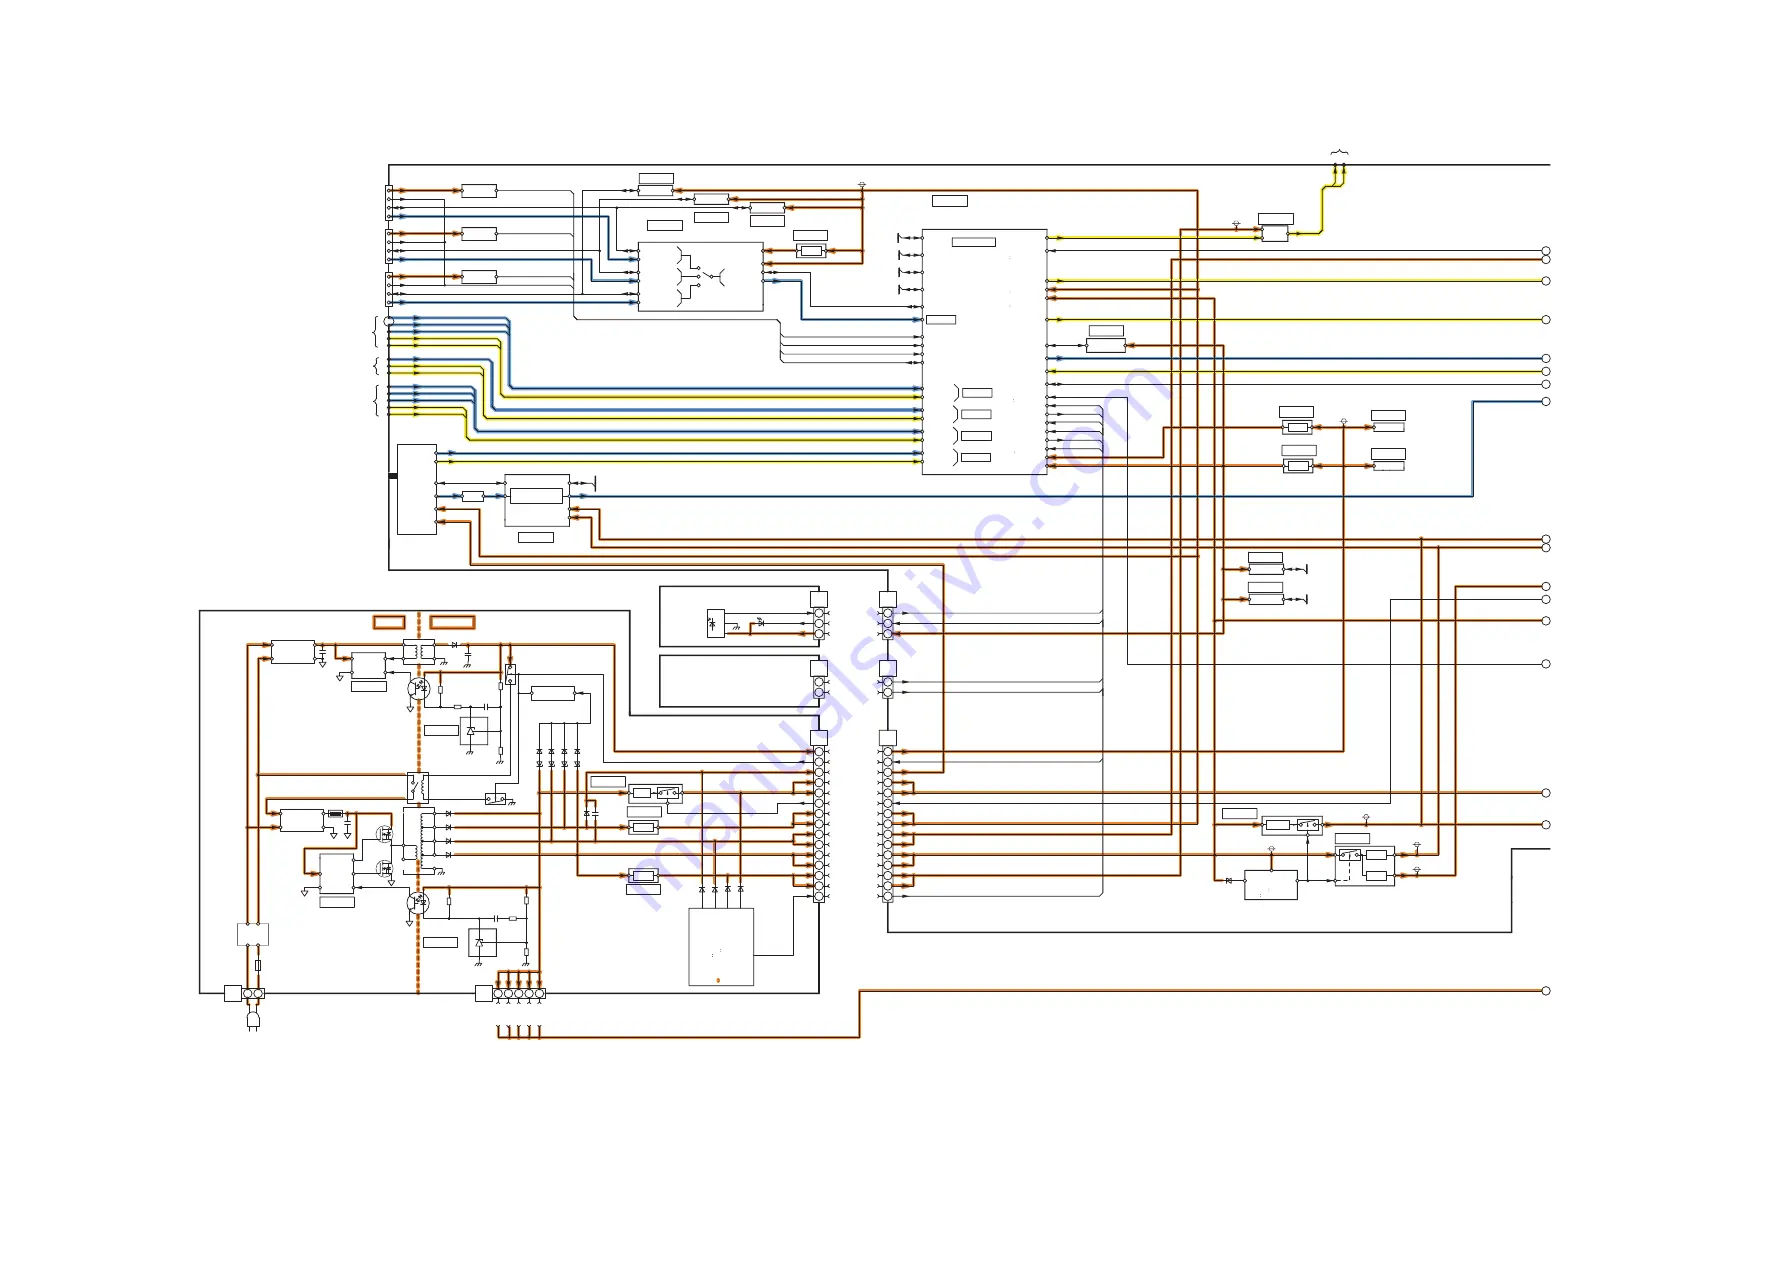The height and width of the screenshot is (1263, 1787).
Task: Click the input selector switch block
Action: tap(700, 277)
